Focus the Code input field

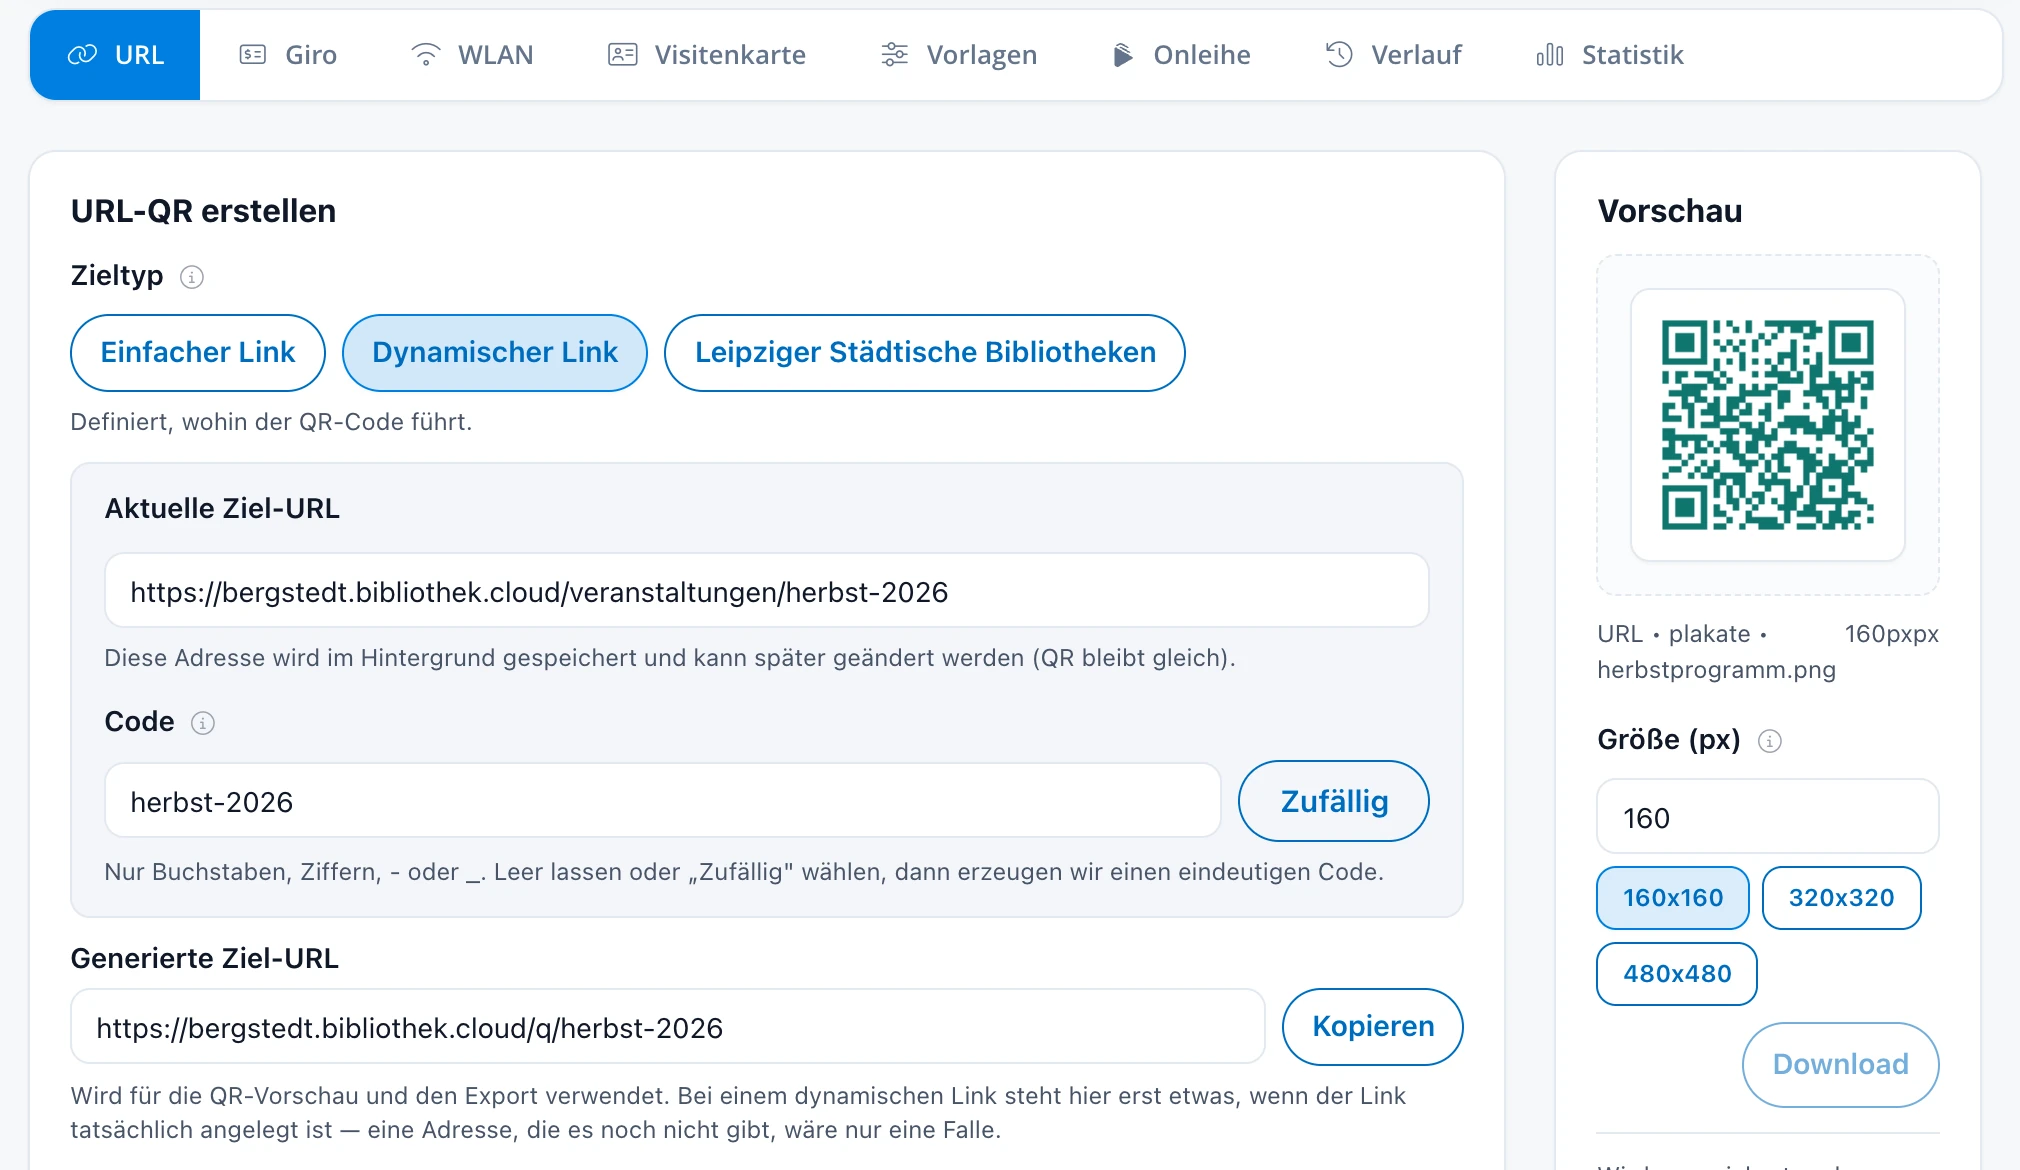pyautogui.click(x=663, y=801)
